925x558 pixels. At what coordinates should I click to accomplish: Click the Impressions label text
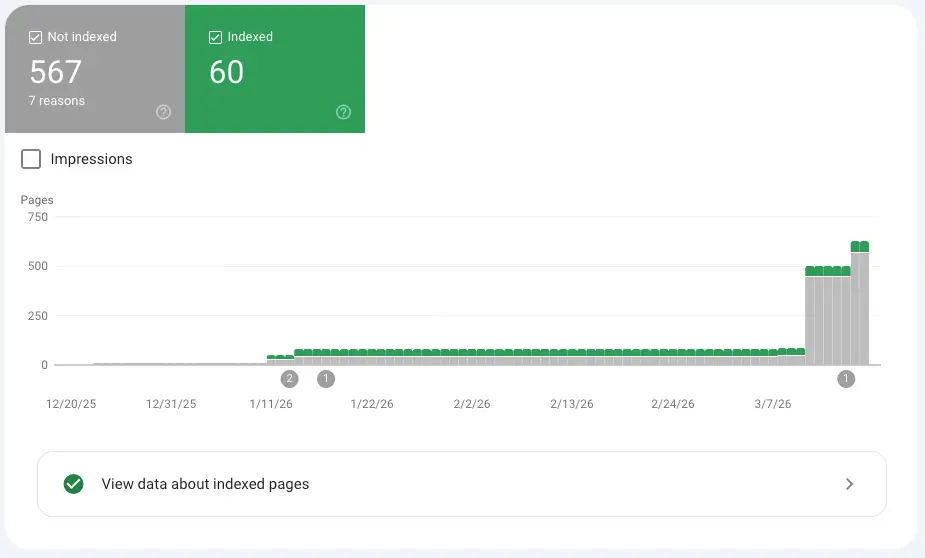pyautogui.click(x=91, y=159)
